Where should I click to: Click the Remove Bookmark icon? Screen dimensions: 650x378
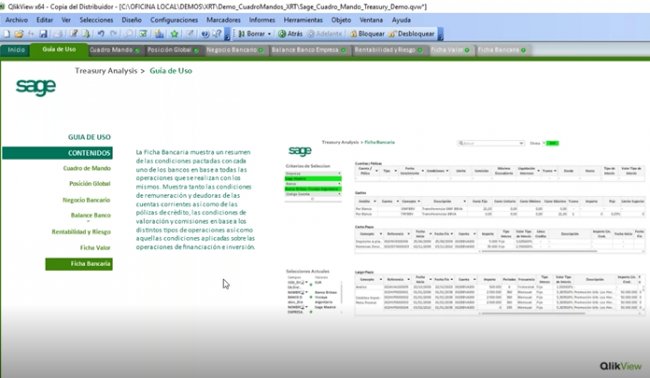pos(190,34)
